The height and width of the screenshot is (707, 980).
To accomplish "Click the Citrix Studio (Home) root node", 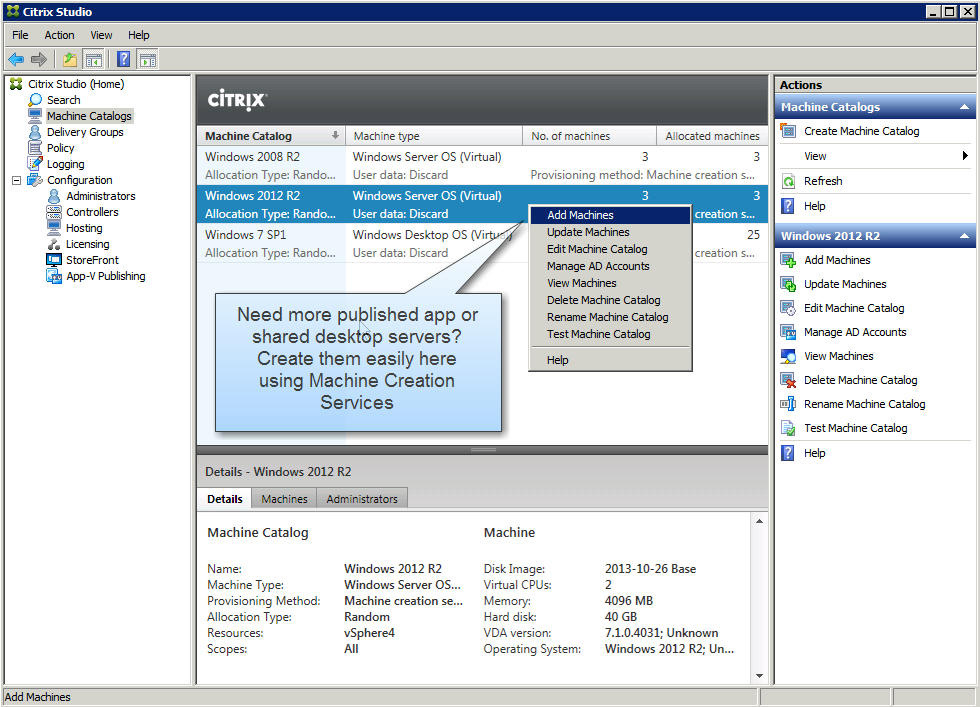I will [x=76, y=84].
